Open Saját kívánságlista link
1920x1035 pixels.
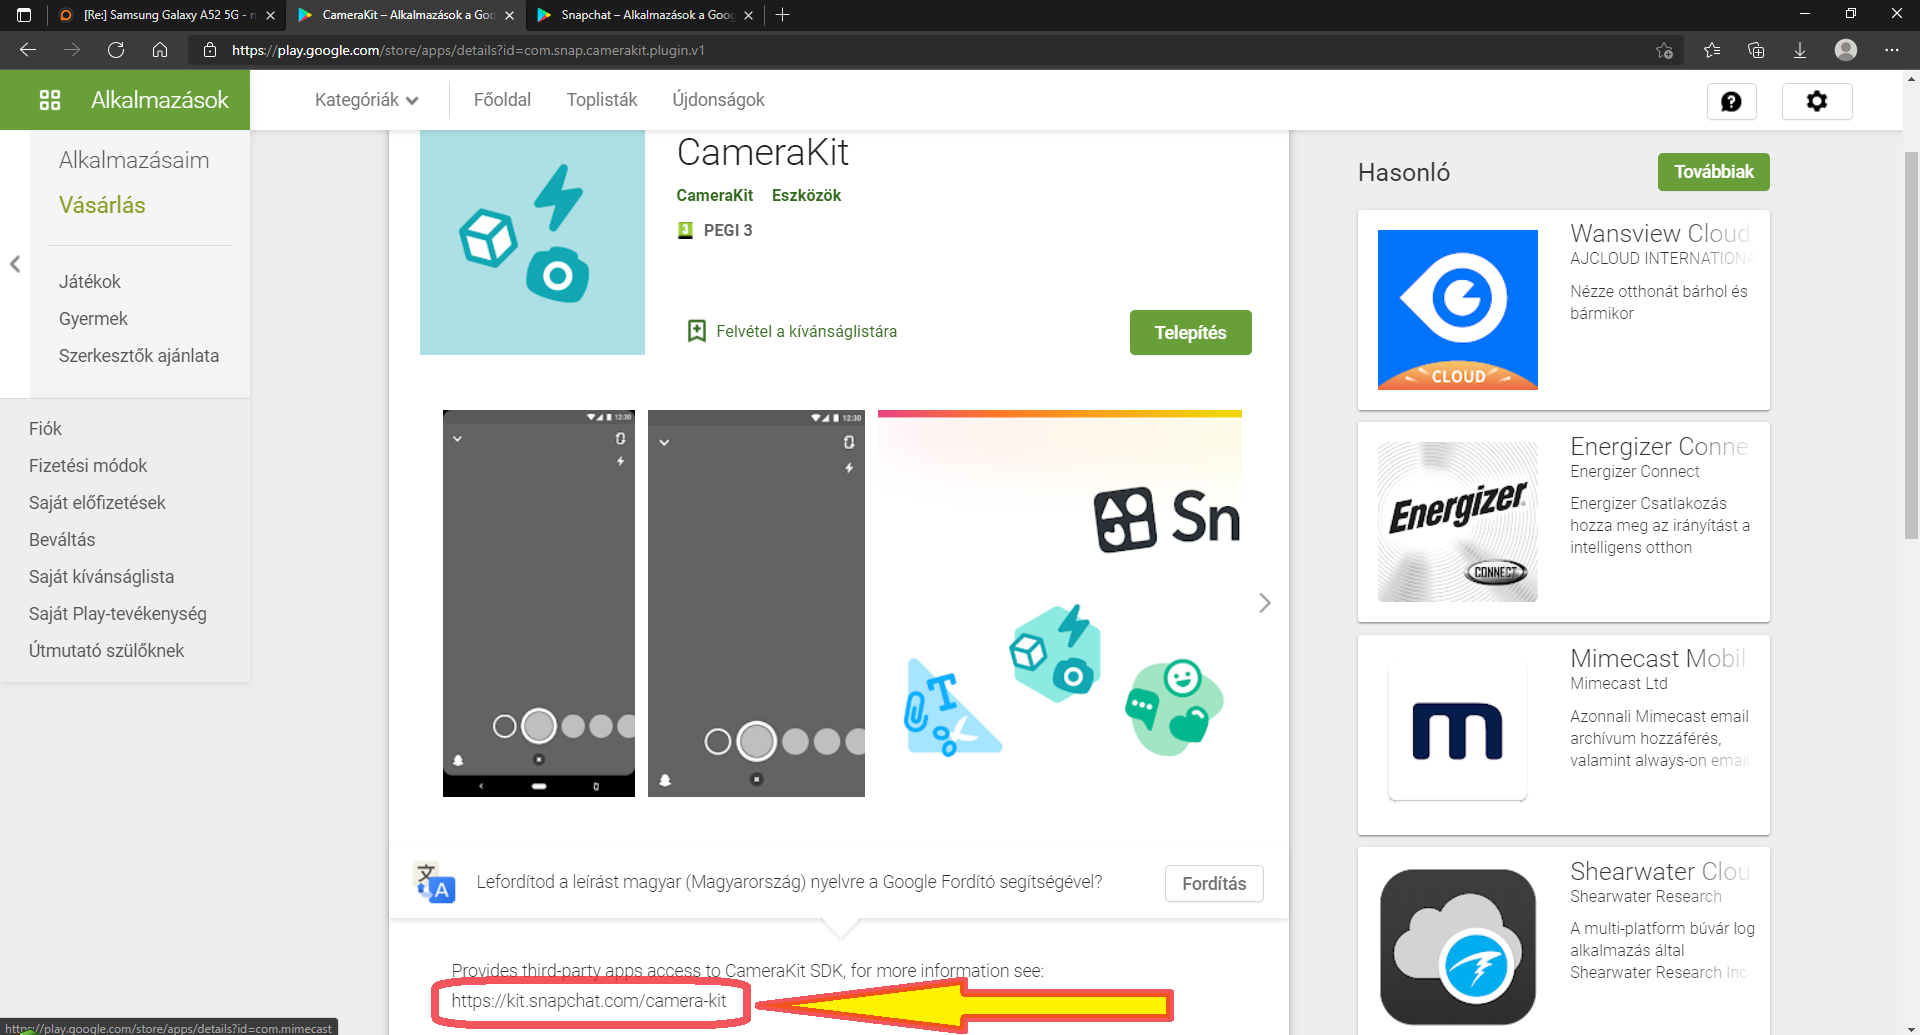(x=101, y=576)
